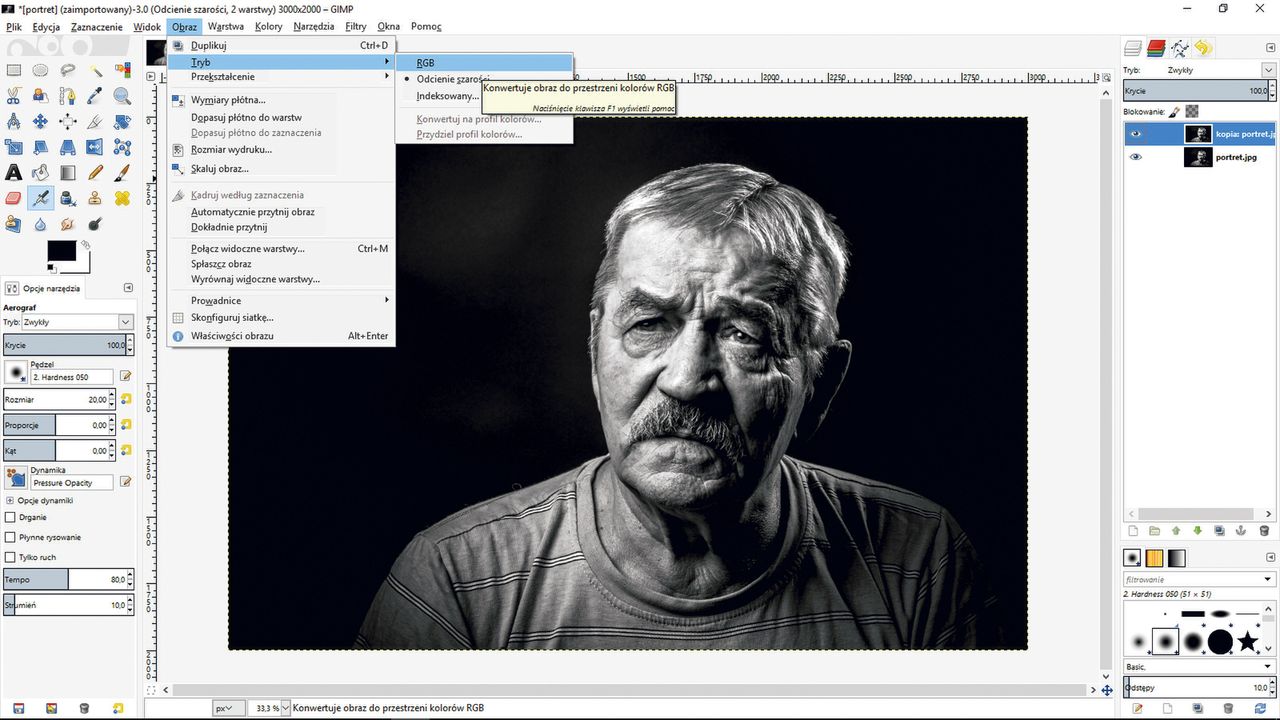Expand Opcje dynamiki section

10,500
